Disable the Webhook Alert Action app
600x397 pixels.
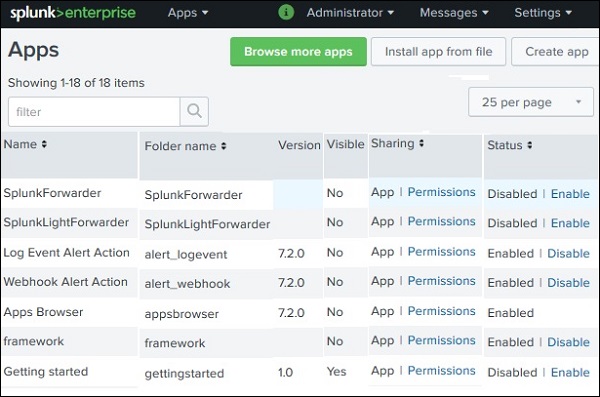click(568, 283)
